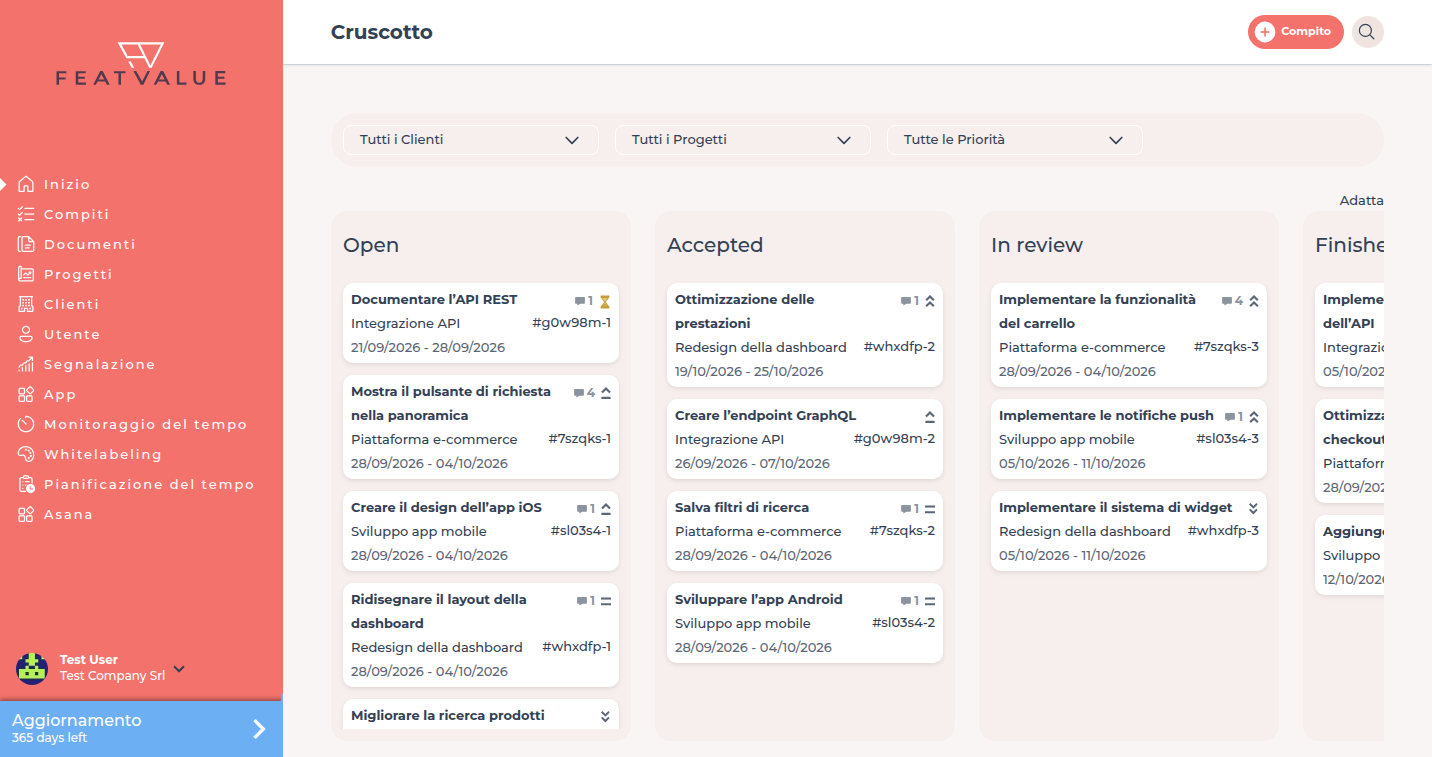Click the hourglass icon on Documentare l'API REST
The width and height of the screenshot is (1432, 757).
pos(604,301)
